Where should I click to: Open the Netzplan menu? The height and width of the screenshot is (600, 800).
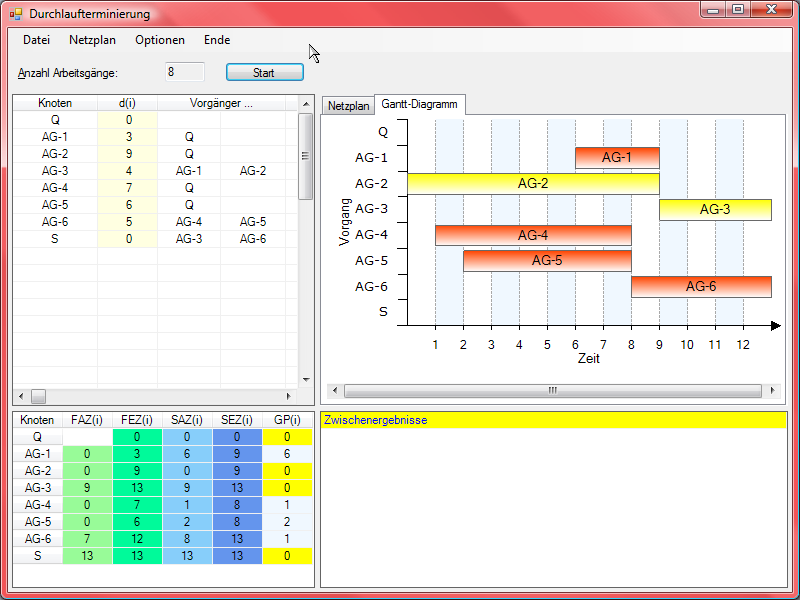92,40
